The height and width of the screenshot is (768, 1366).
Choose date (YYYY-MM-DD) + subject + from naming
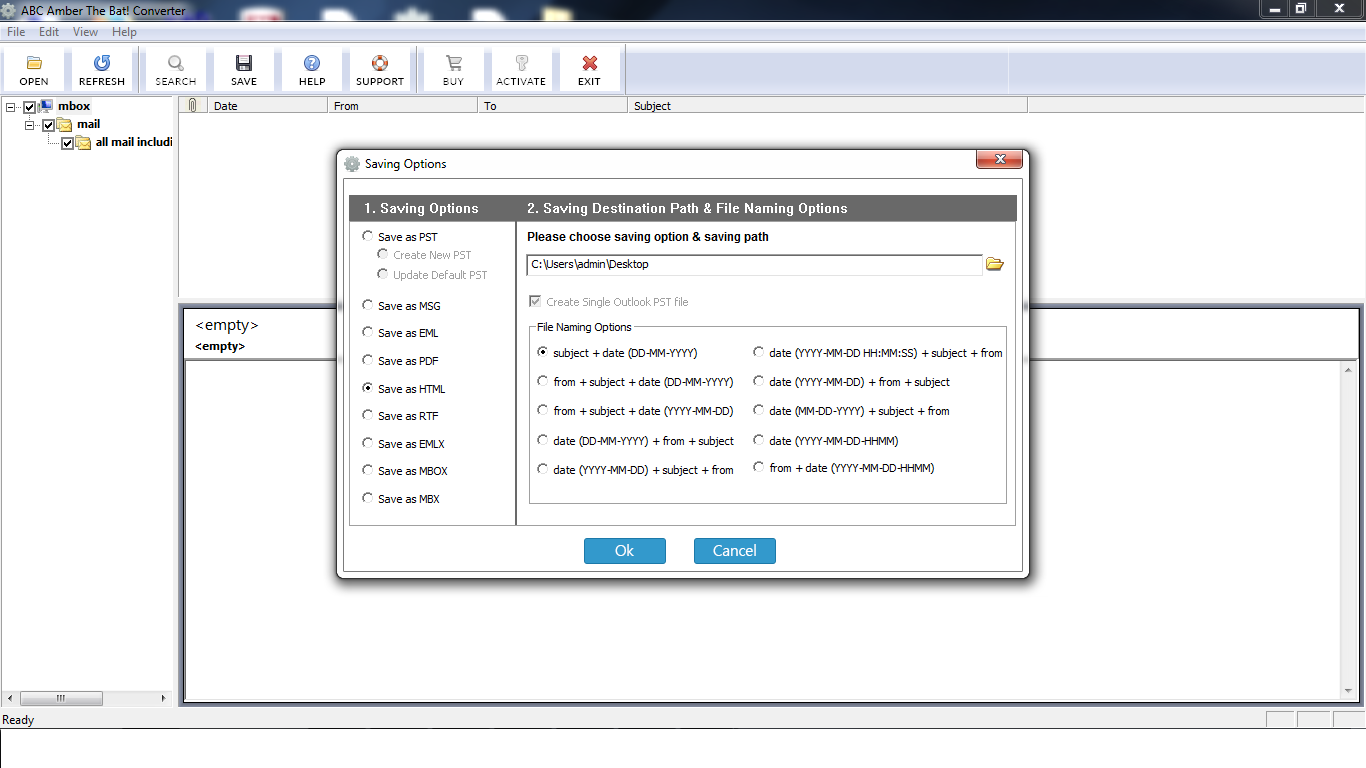click(635, 470)
